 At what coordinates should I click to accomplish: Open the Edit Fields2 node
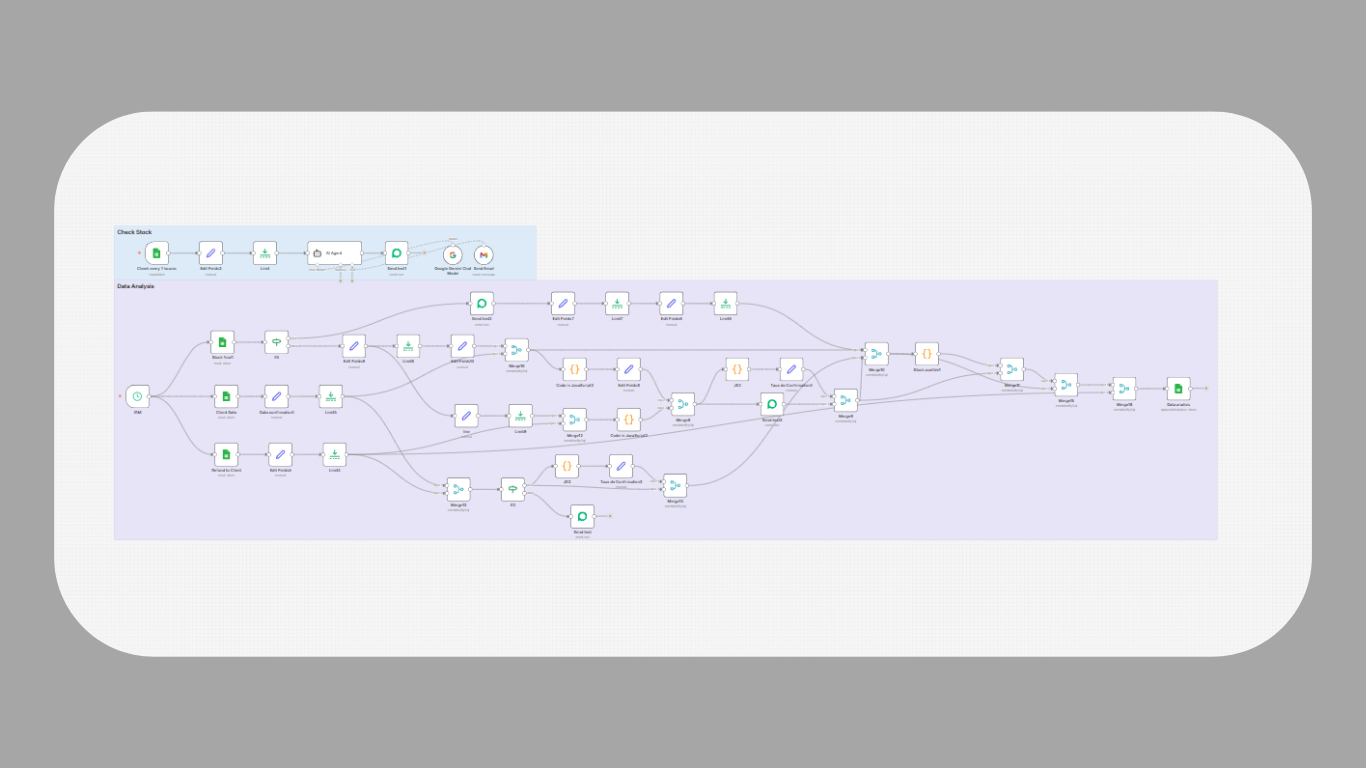pyautogui.click(x=210, y=253)
